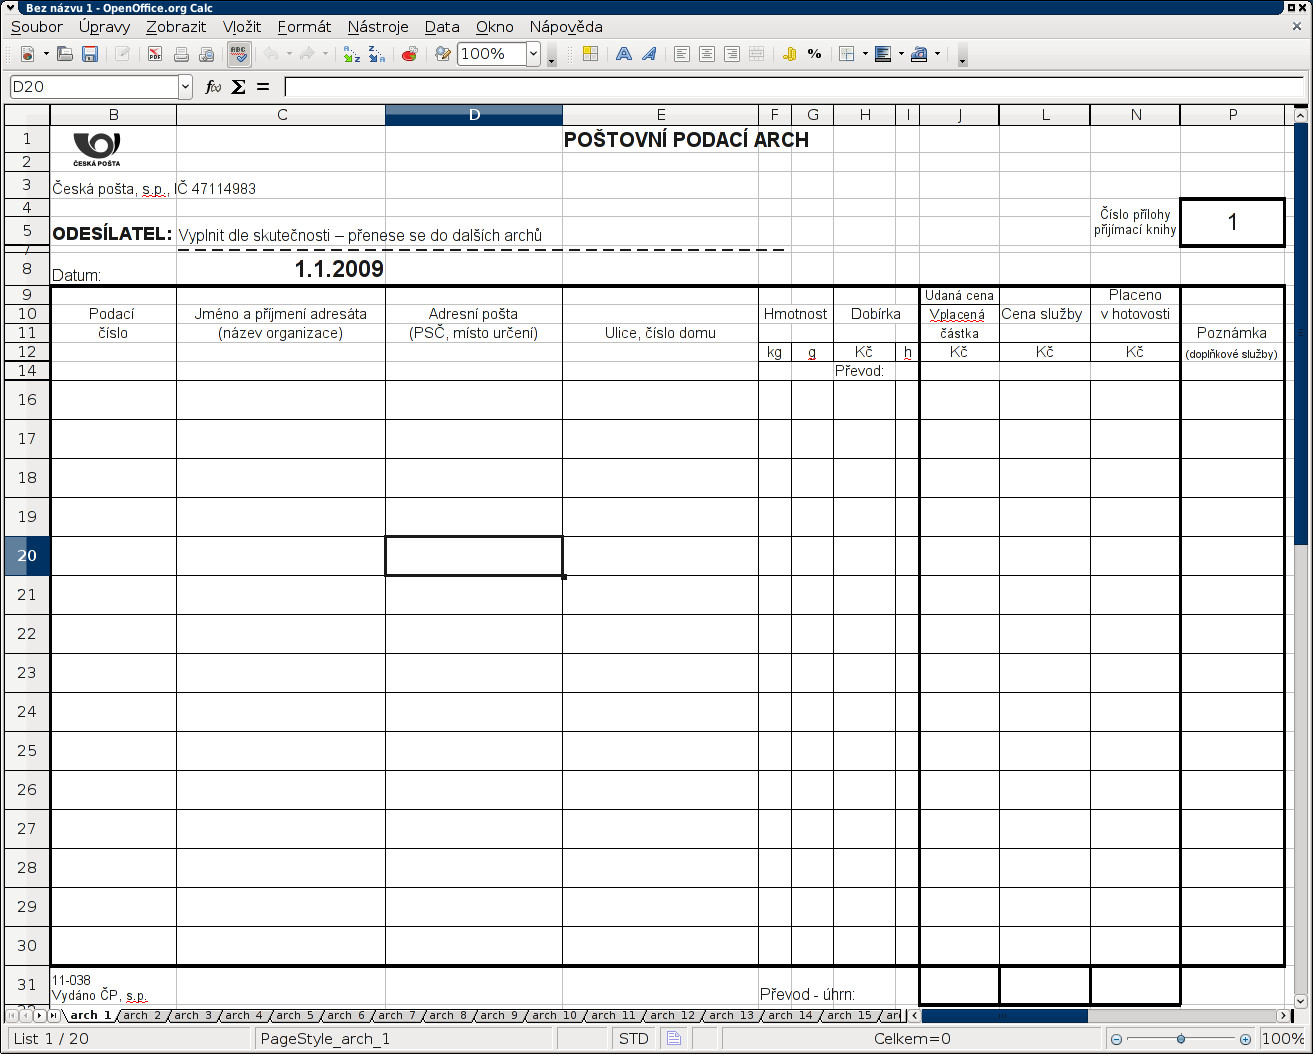The height and width of the screenshot is (1054, 1313).
Task: Click the Sum sigma icon
Action: pyautogui.click(x=238, y=87)
